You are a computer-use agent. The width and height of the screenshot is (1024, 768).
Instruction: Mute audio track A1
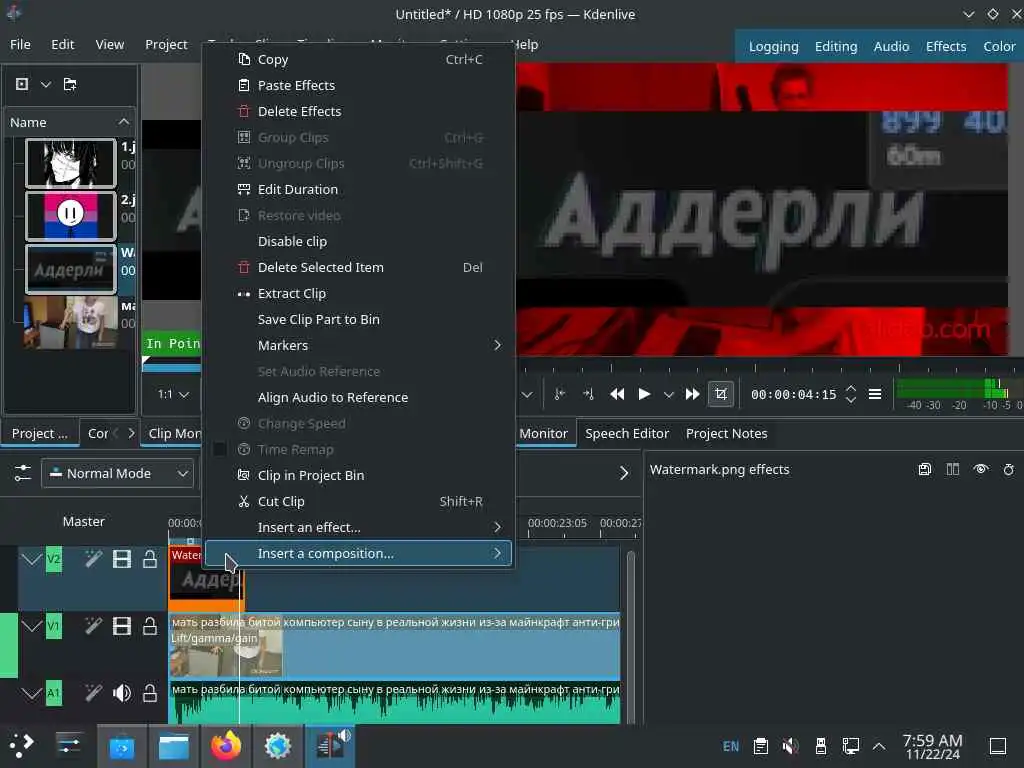[x=121, y=693]
